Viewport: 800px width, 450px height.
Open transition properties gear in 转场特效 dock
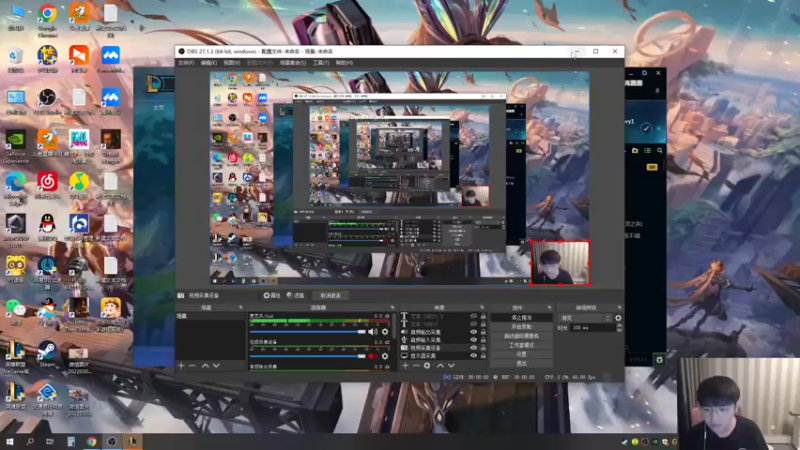(618, 318)
